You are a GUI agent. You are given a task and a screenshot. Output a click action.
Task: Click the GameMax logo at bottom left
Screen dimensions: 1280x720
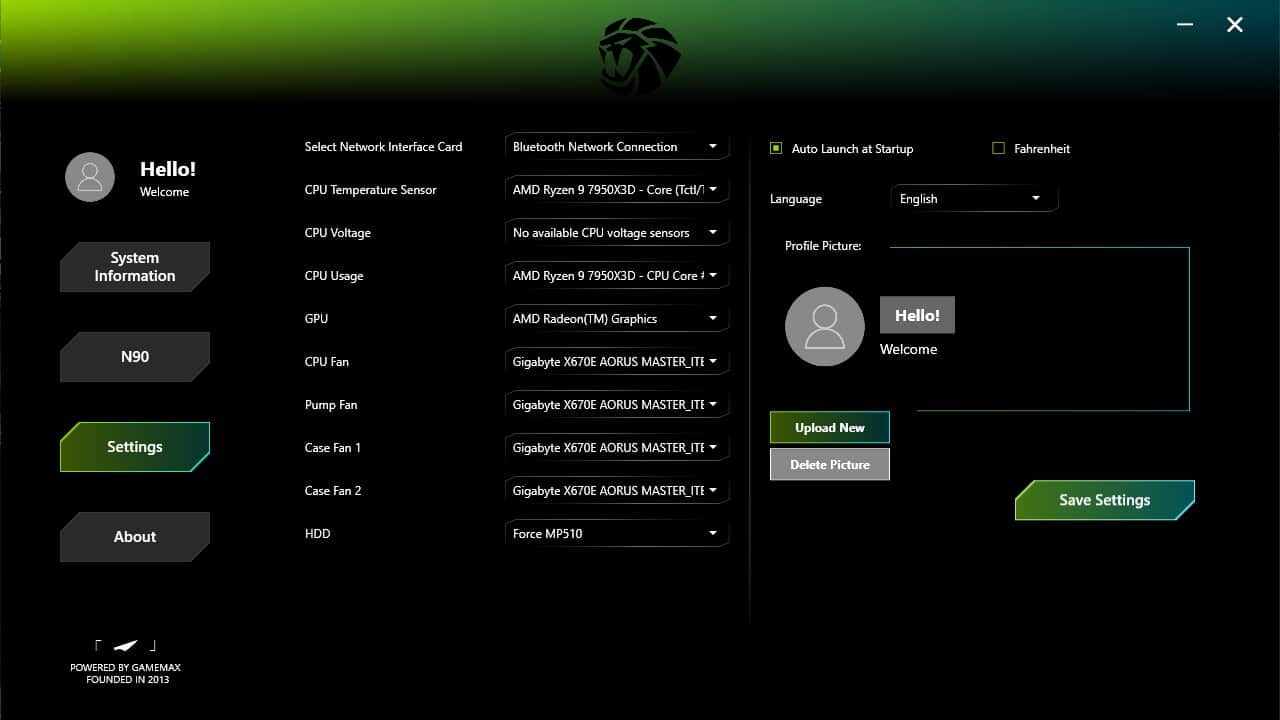coord(125,646)
